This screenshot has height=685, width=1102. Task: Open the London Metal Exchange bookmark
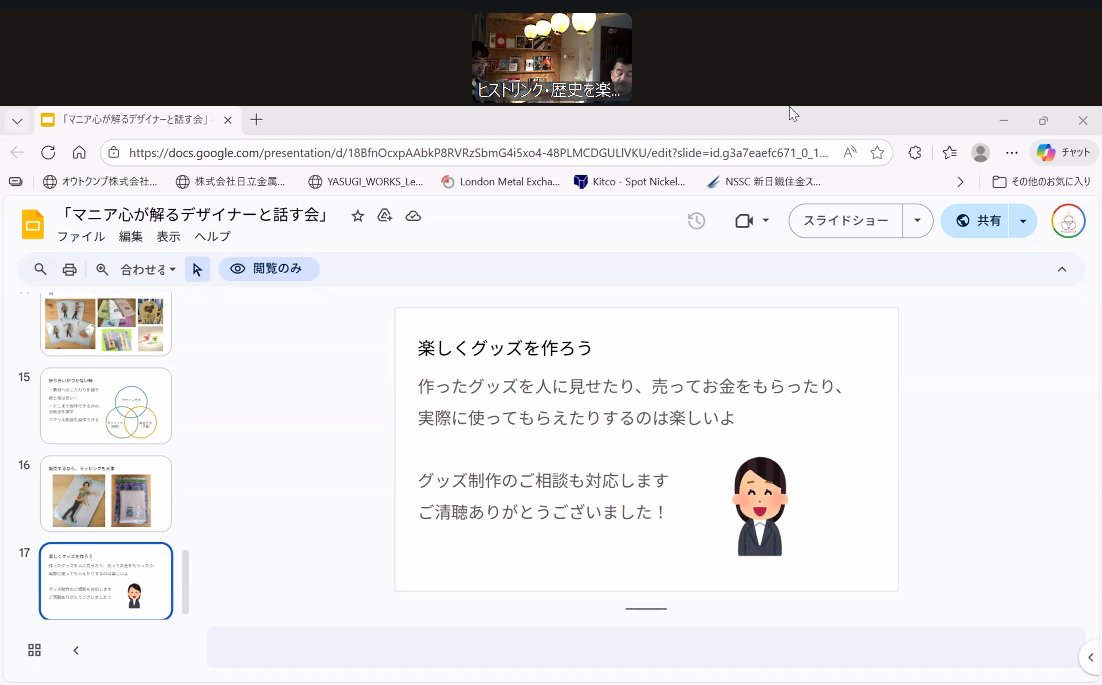point(500,181)
